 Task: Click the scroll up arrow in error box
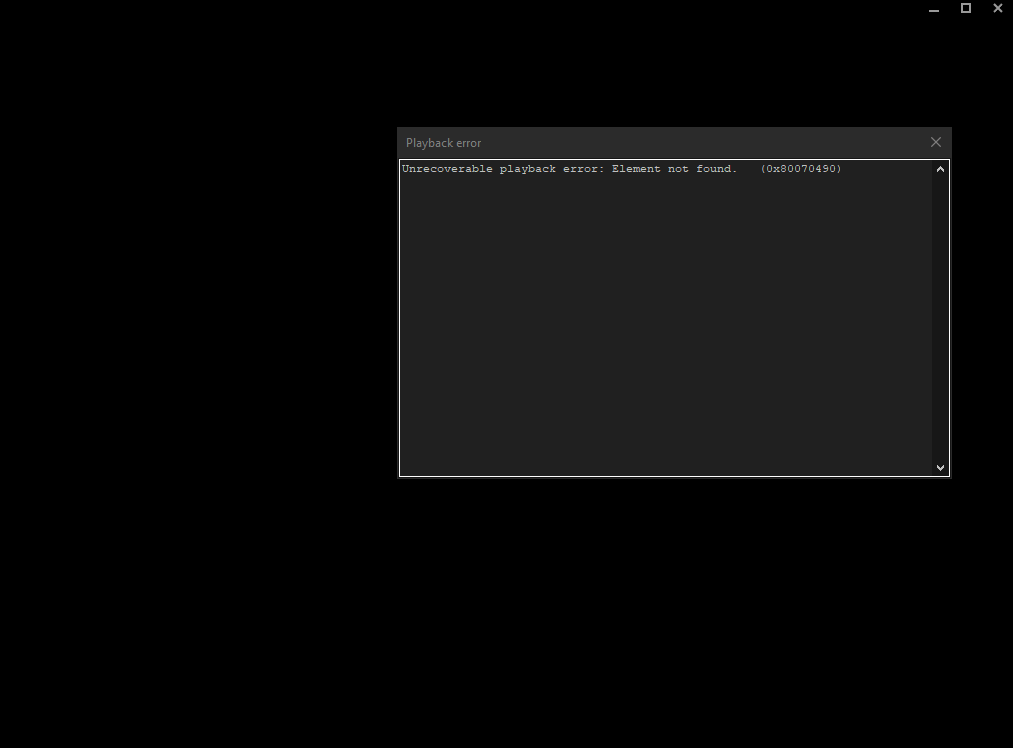coord(940,169)
